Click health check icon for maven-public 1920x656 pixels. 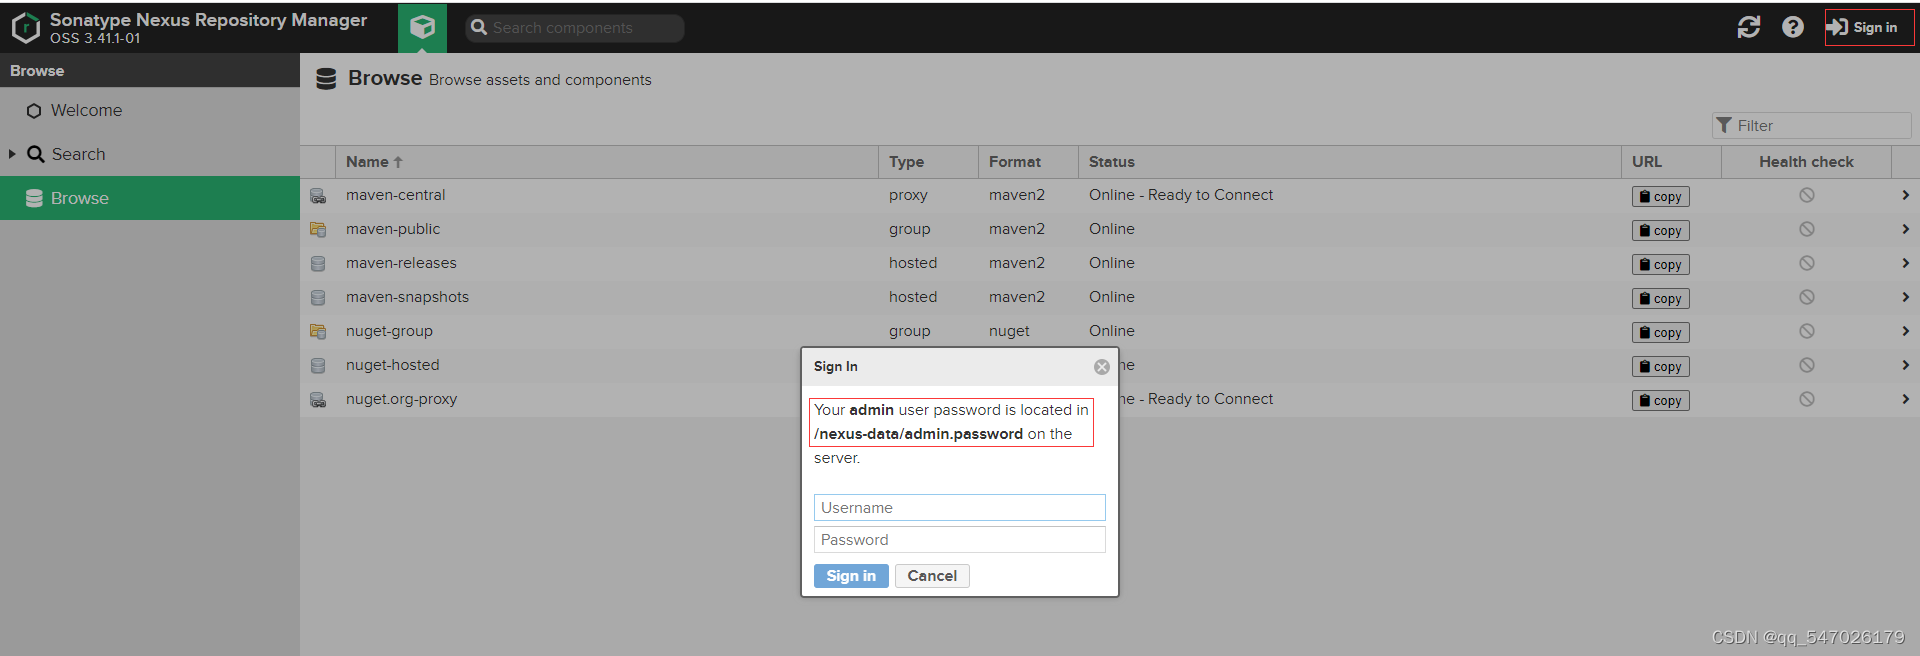[1806, 229]
